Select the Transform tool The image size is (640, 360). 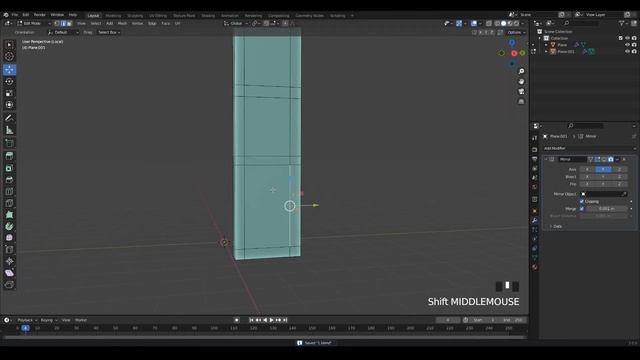pos(9,105)
